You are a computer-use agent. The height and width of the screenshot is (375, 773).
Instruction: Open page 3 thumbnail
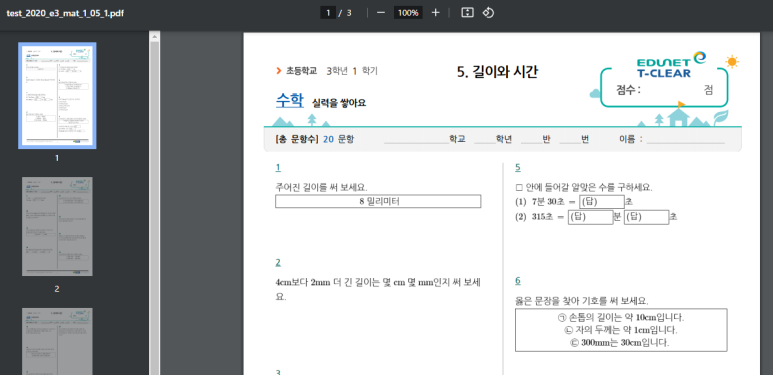(57, 341)
